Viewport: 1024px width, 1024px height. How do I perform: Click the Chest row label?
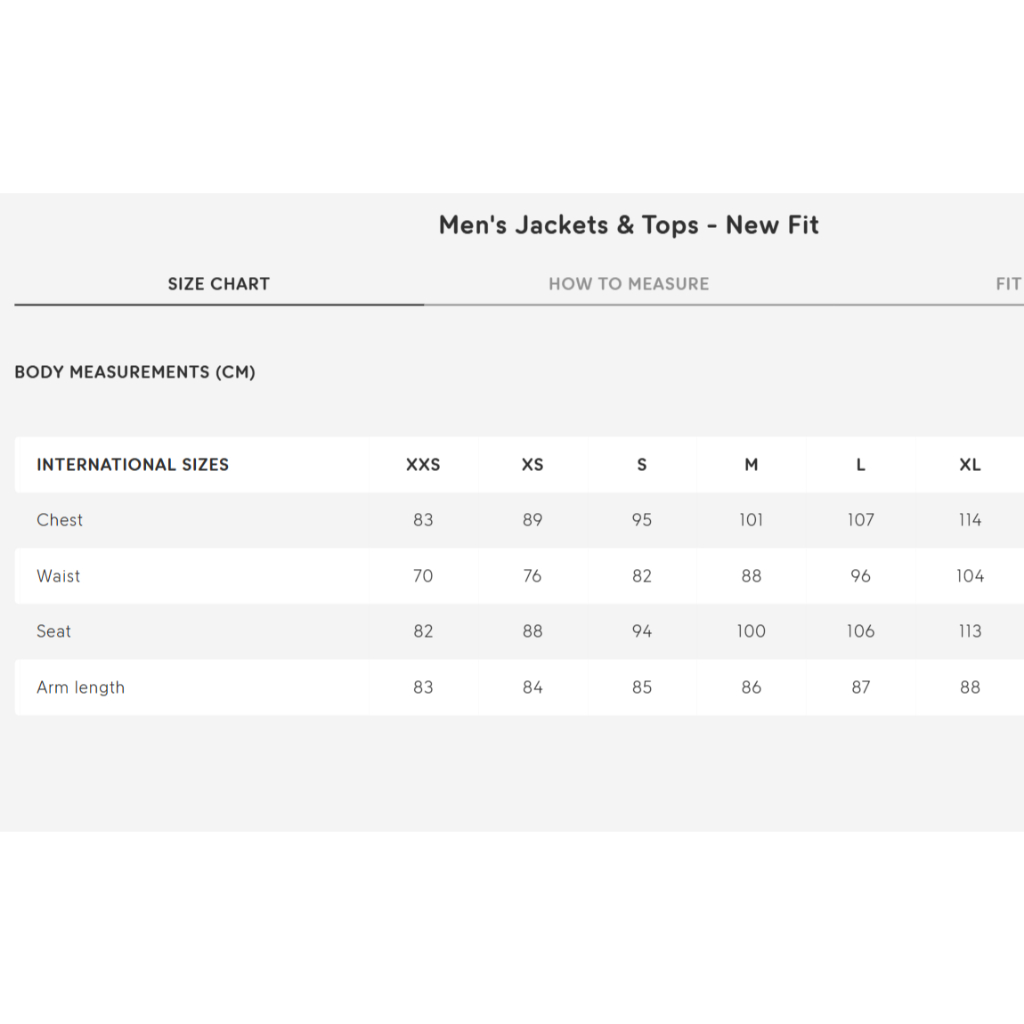(x=59, y=520)
